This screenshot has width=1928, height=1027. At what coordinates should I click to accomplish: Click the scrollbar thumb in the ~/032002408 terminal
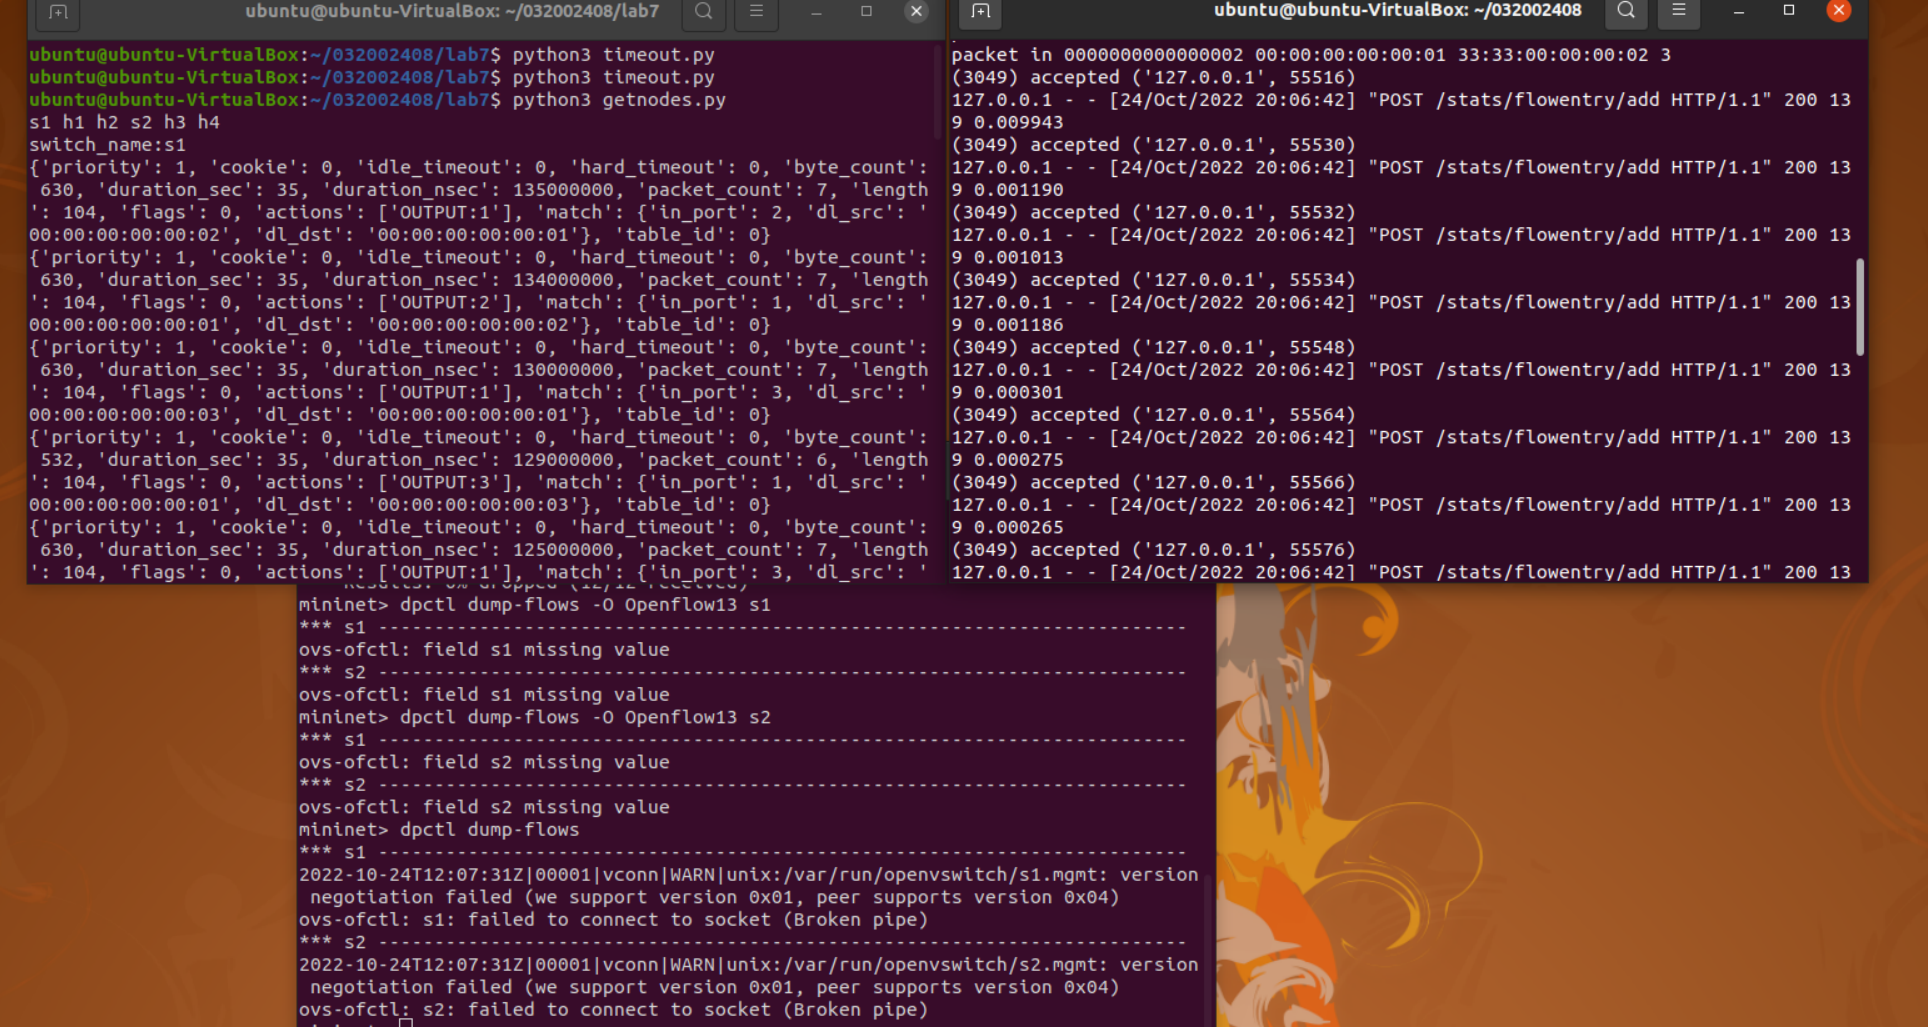tap(1860, 307)
